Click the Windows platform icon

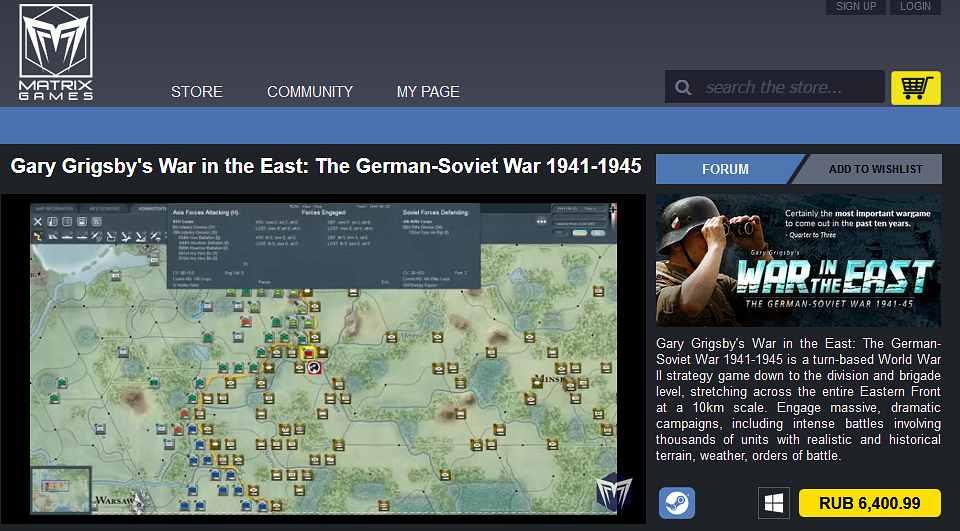pos(774,503)
